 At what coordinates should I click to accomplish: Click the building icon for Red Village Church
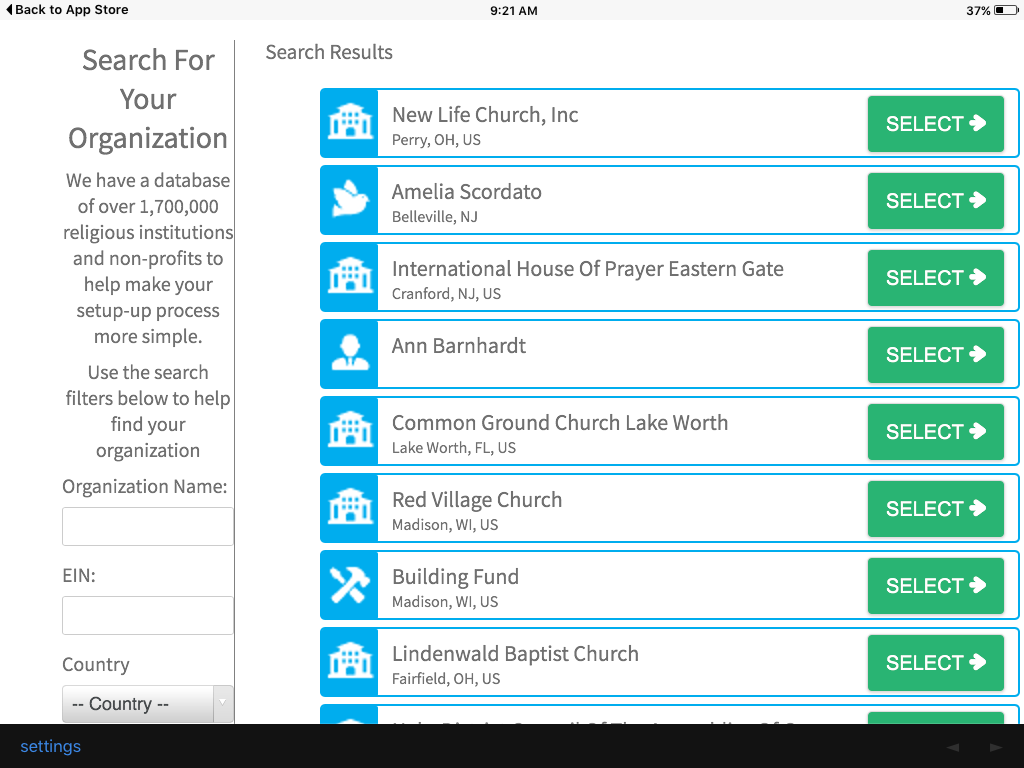point(349,509)
